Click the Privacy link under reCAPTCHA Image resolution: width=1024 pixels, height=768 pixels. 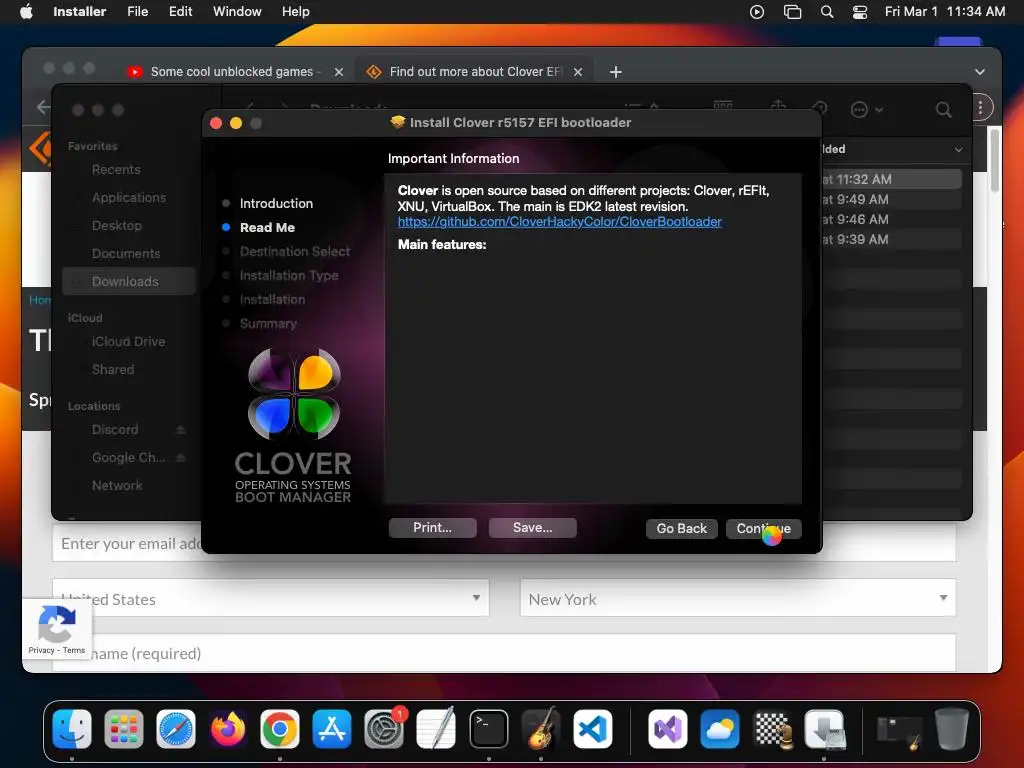(41, 650)
